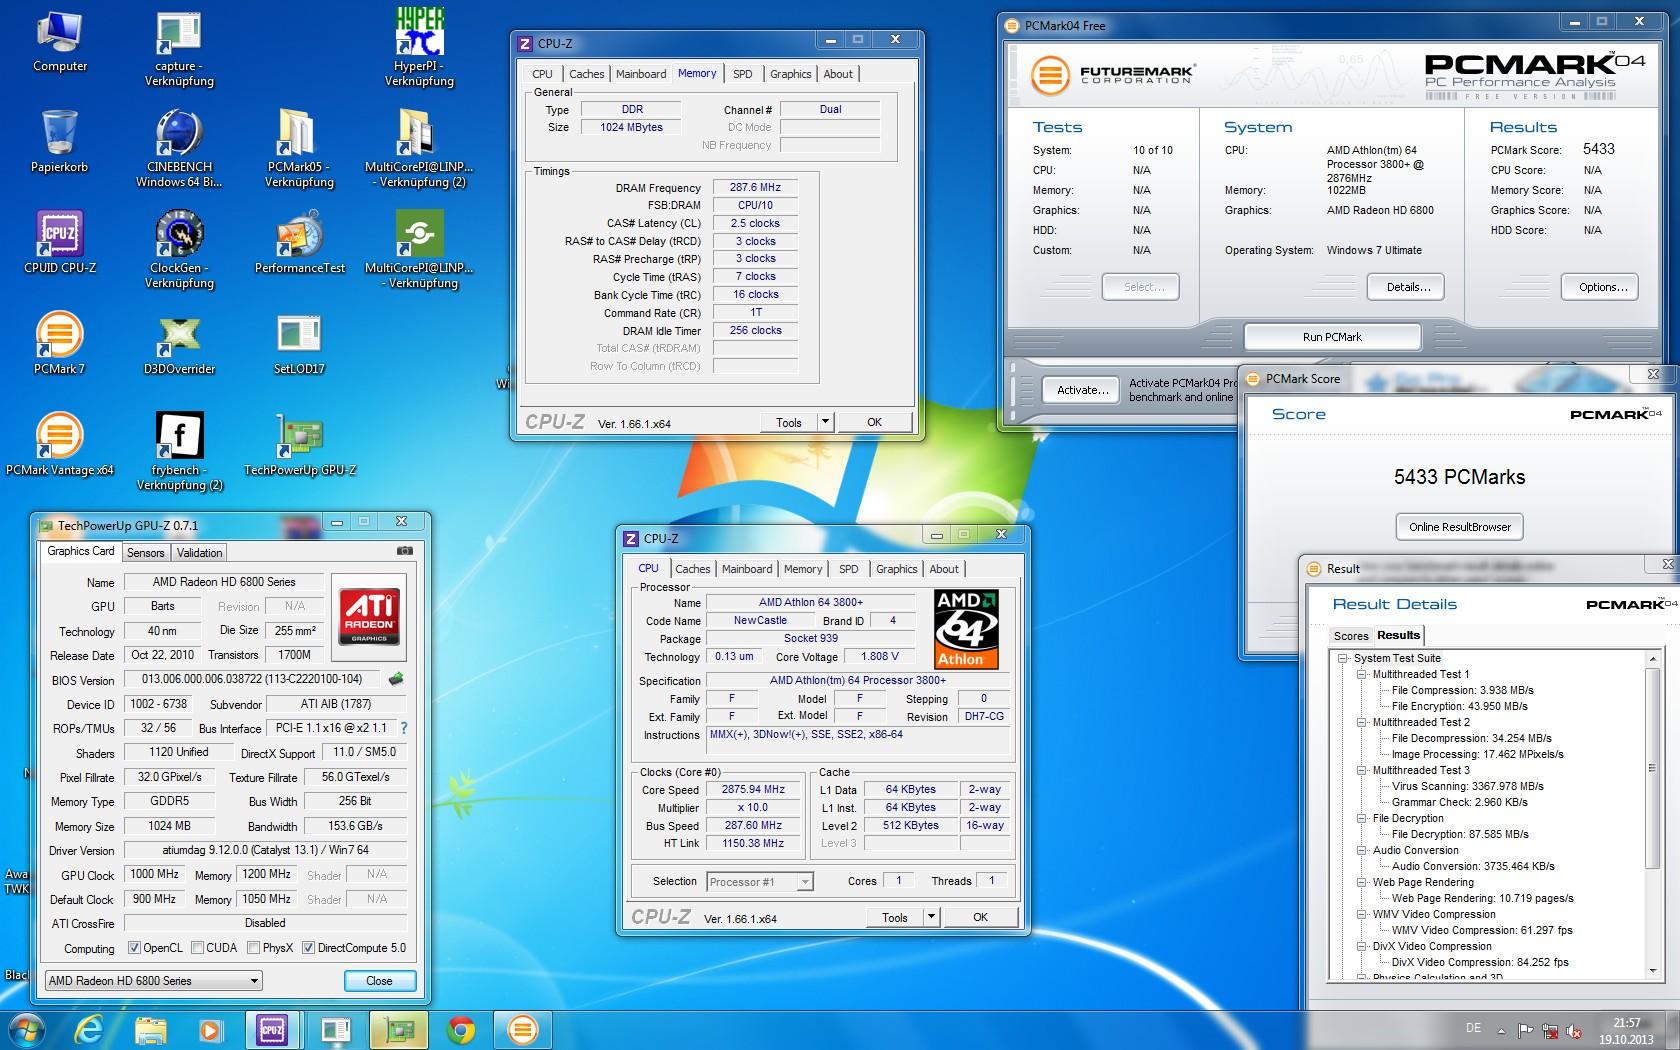Screen dimensions: 1680x1050
Task: Launch the TechPowerUp GPU-Z desktop shortcut
Action: point(300,443)
